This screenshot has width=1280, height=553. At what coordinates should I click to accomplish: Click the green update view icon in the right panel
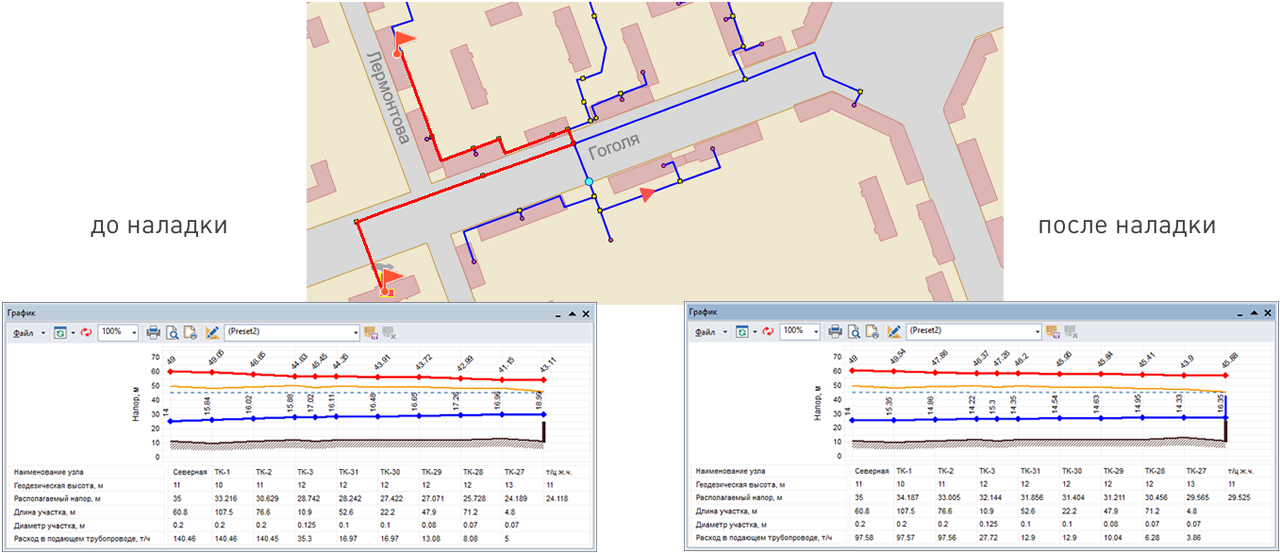pos(743,331)
